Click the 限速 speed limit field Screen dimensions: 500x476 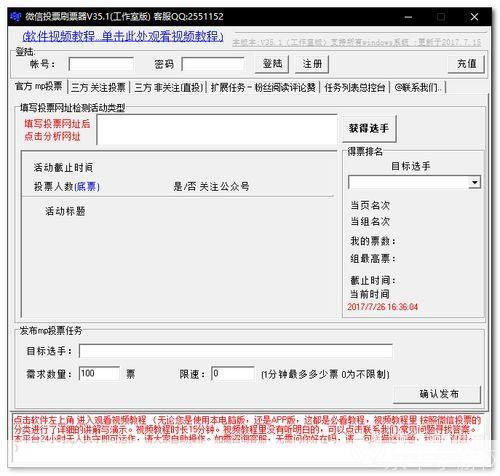pyautogui.click(x=233, y=373)
